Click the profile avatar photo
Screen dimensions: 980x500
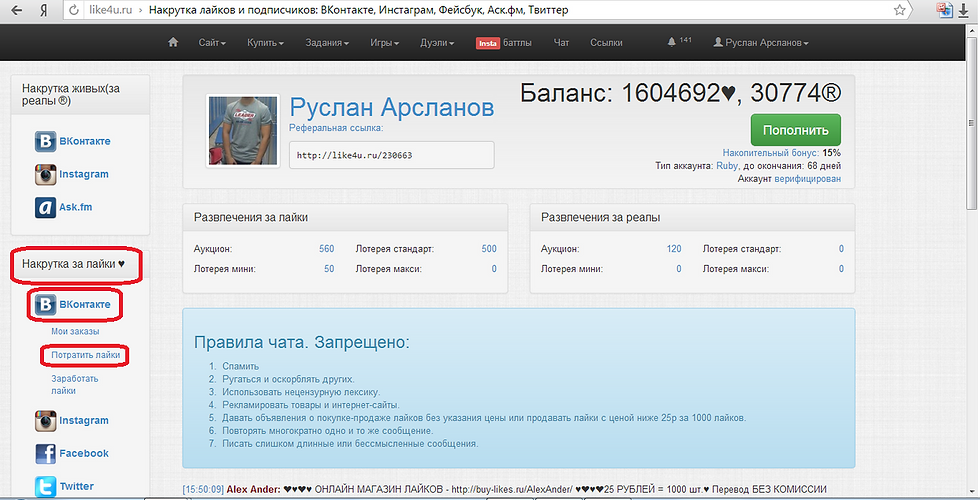(x=242, y=131)
